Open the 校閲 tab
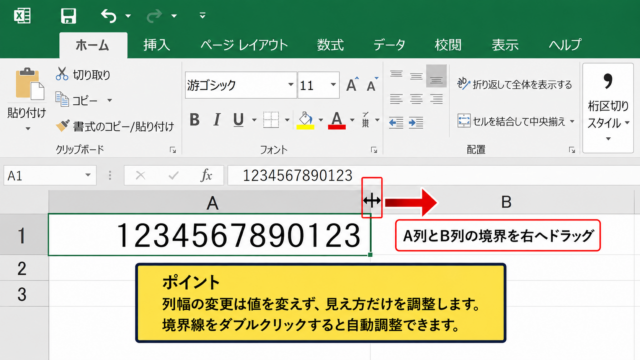Viewport: 640px width, 360px height. (448, 44)
